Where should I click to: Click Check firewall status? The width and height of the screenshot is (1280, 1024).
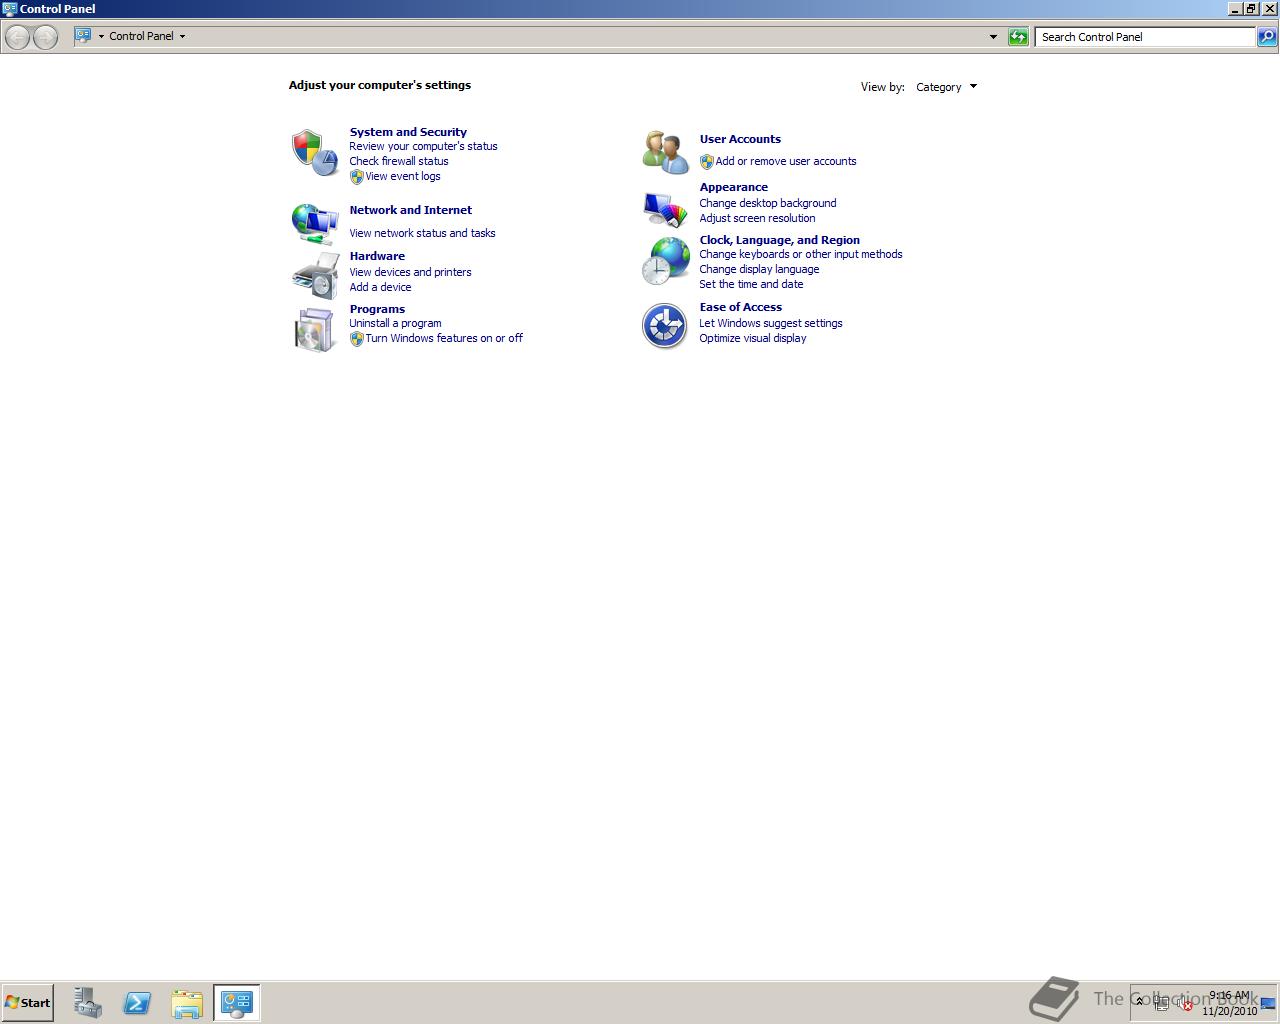(399, 161)
